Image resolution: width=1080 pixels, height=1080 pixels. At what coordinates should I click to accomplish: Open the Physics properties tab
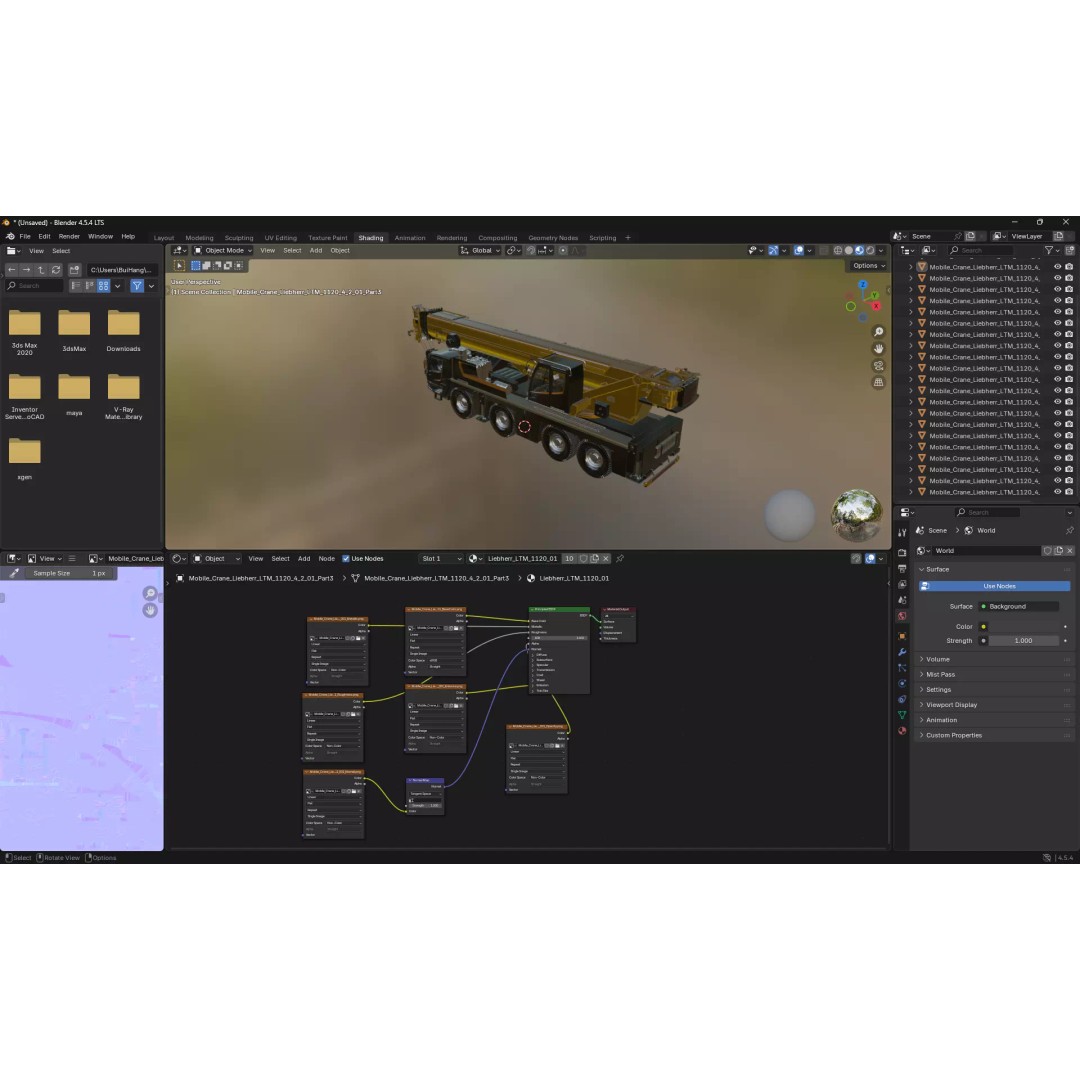click(902, 683)
